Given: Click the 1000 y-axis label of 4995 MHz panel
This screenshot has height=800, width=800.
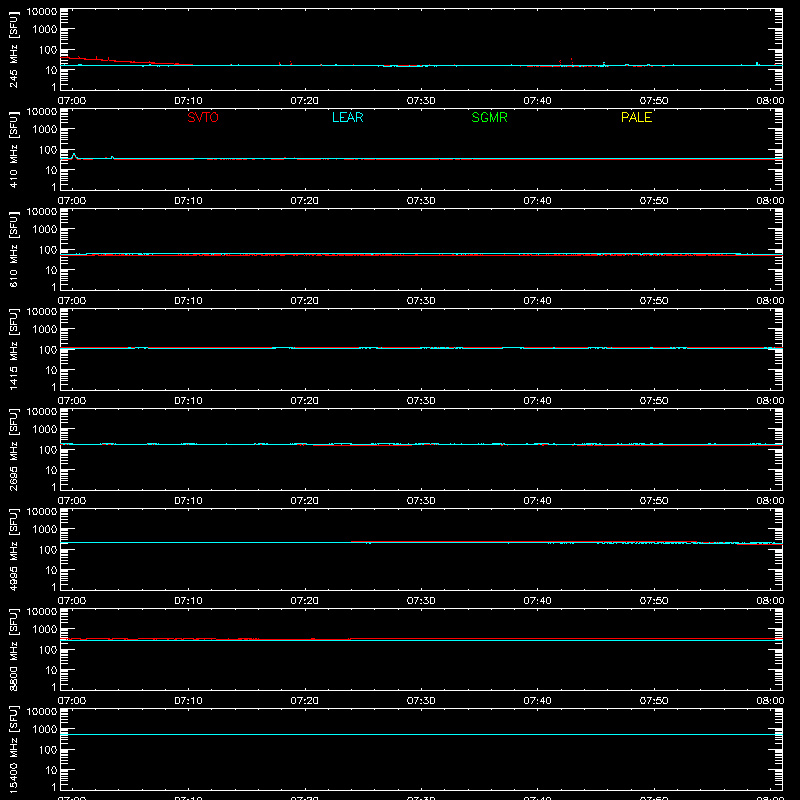Looking at the screenshot, I should (45, 530).
